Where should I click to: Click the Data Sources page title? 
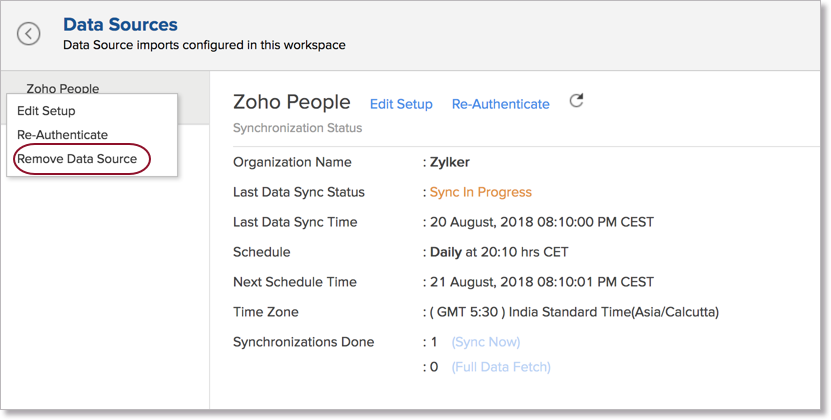click(120, 24)
